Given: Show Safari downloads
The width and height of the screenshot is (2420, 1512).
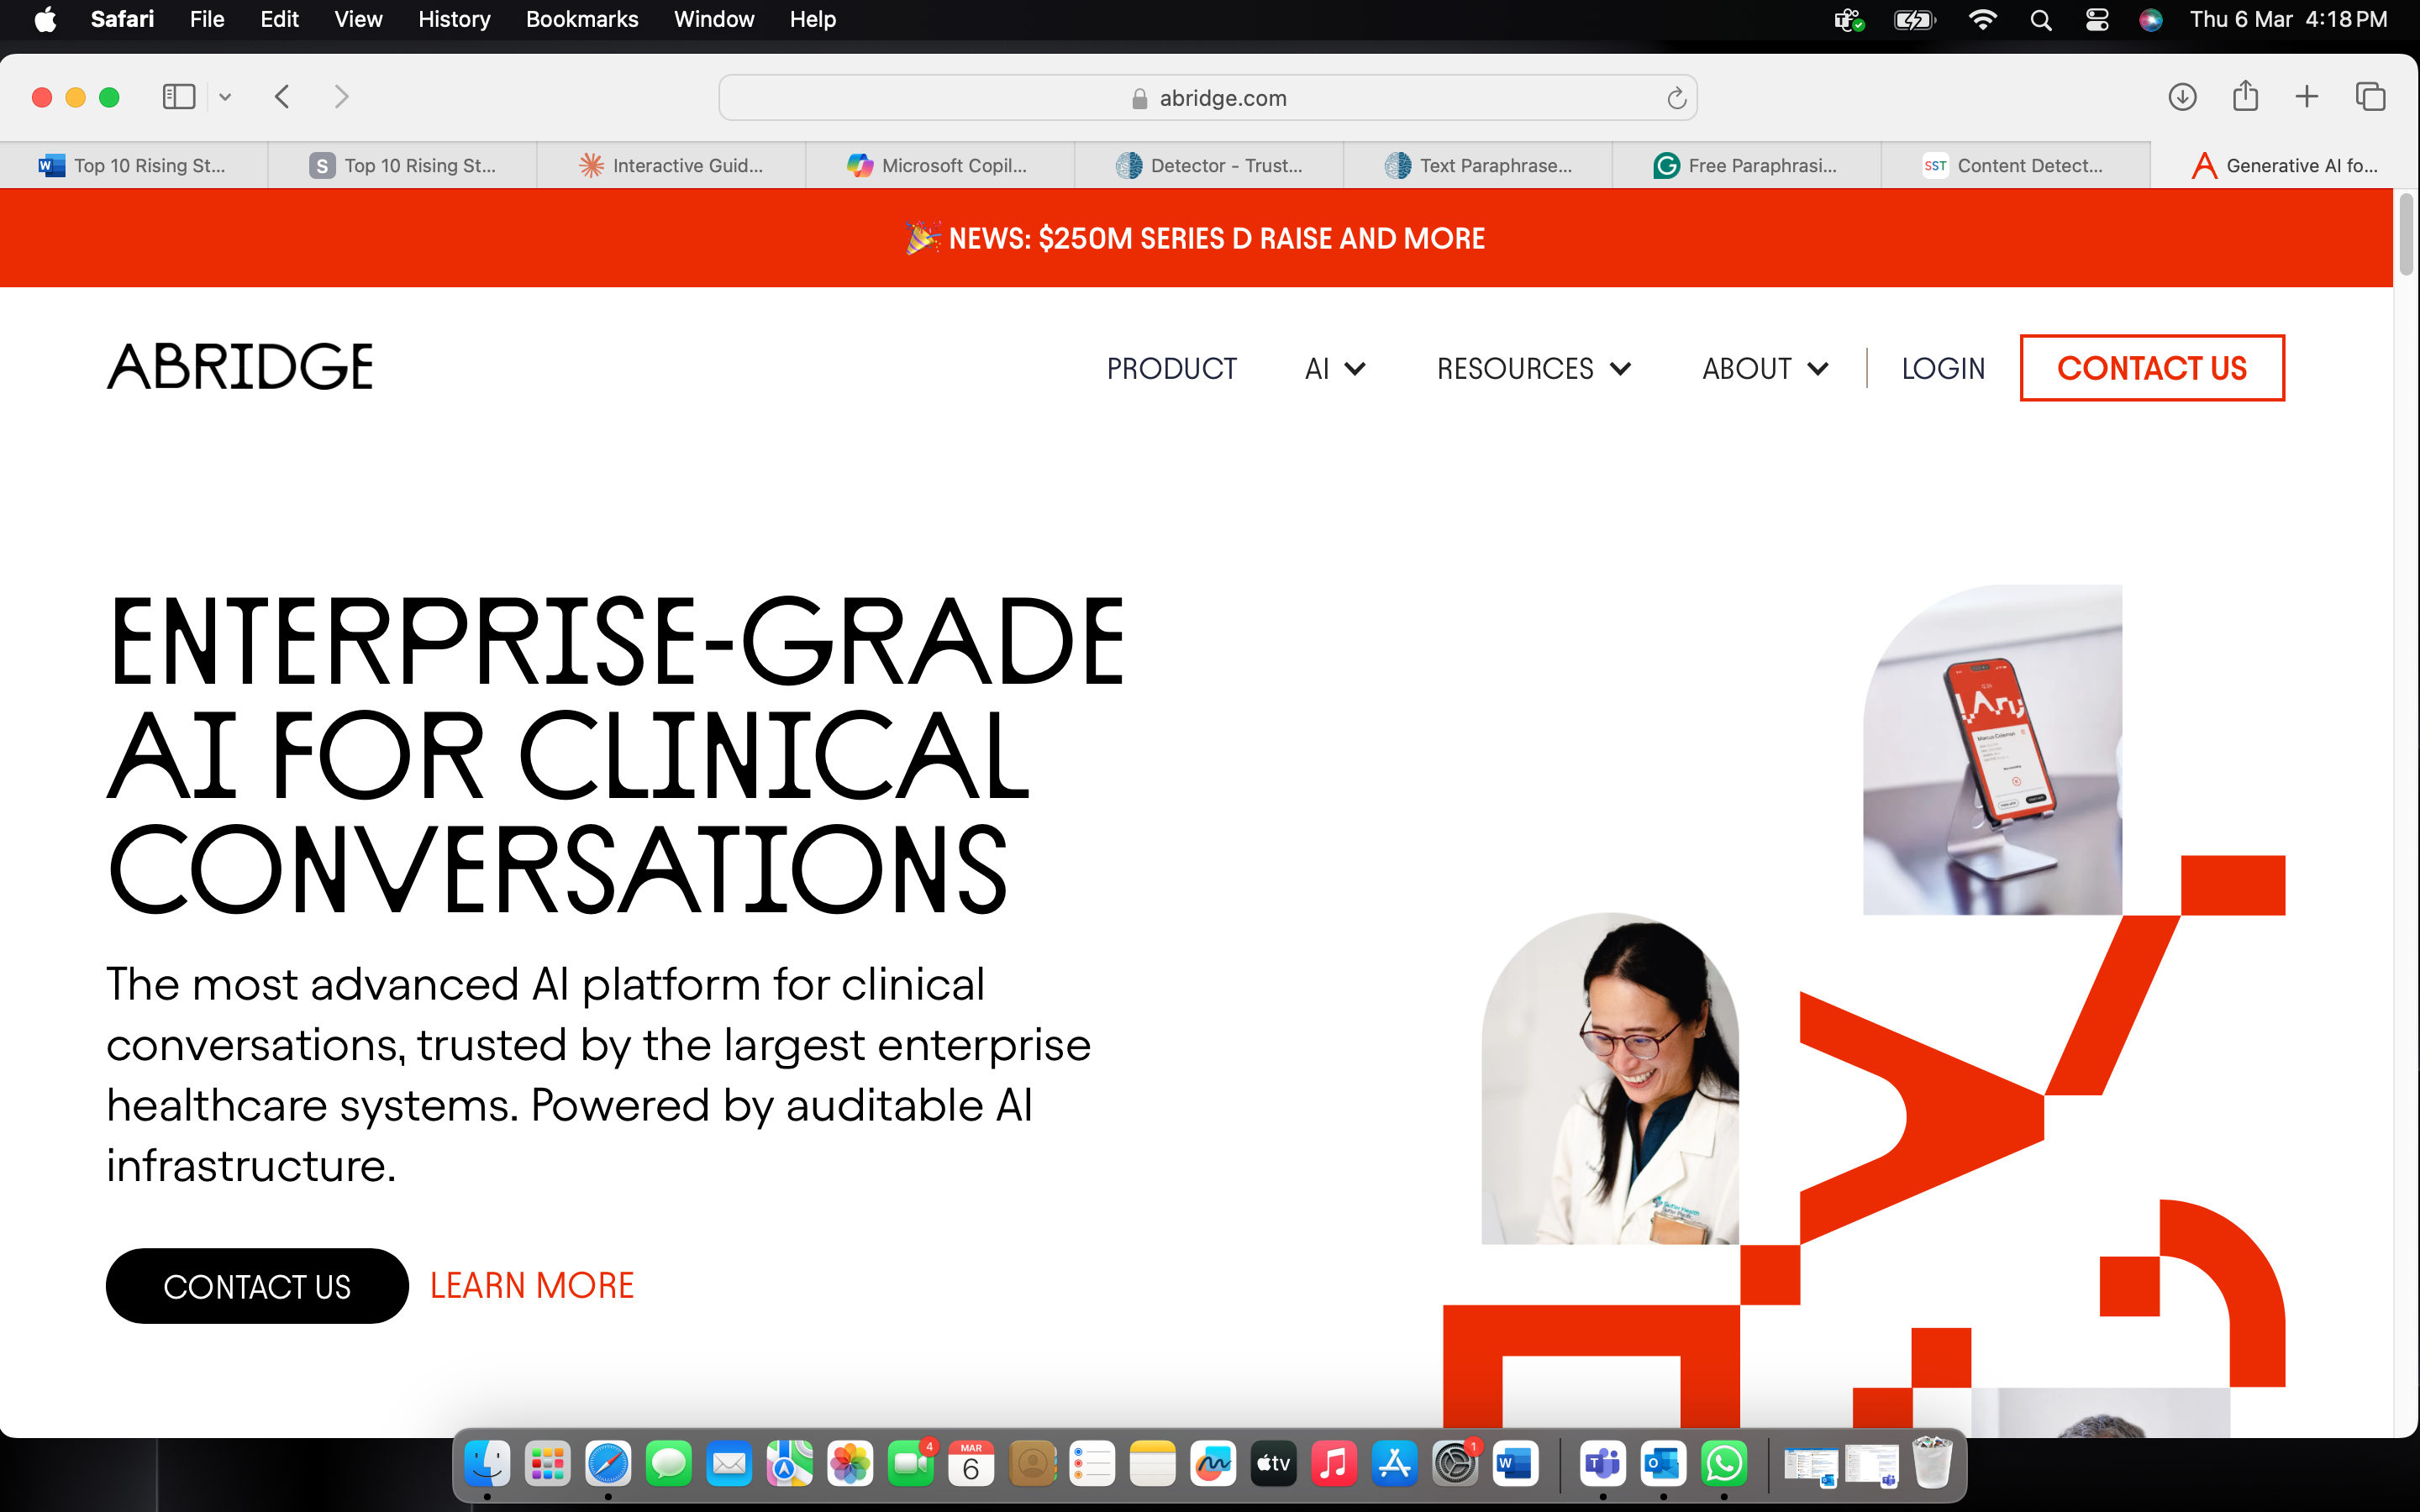Looking at the screenshot, I should (x=2182, y=97).
